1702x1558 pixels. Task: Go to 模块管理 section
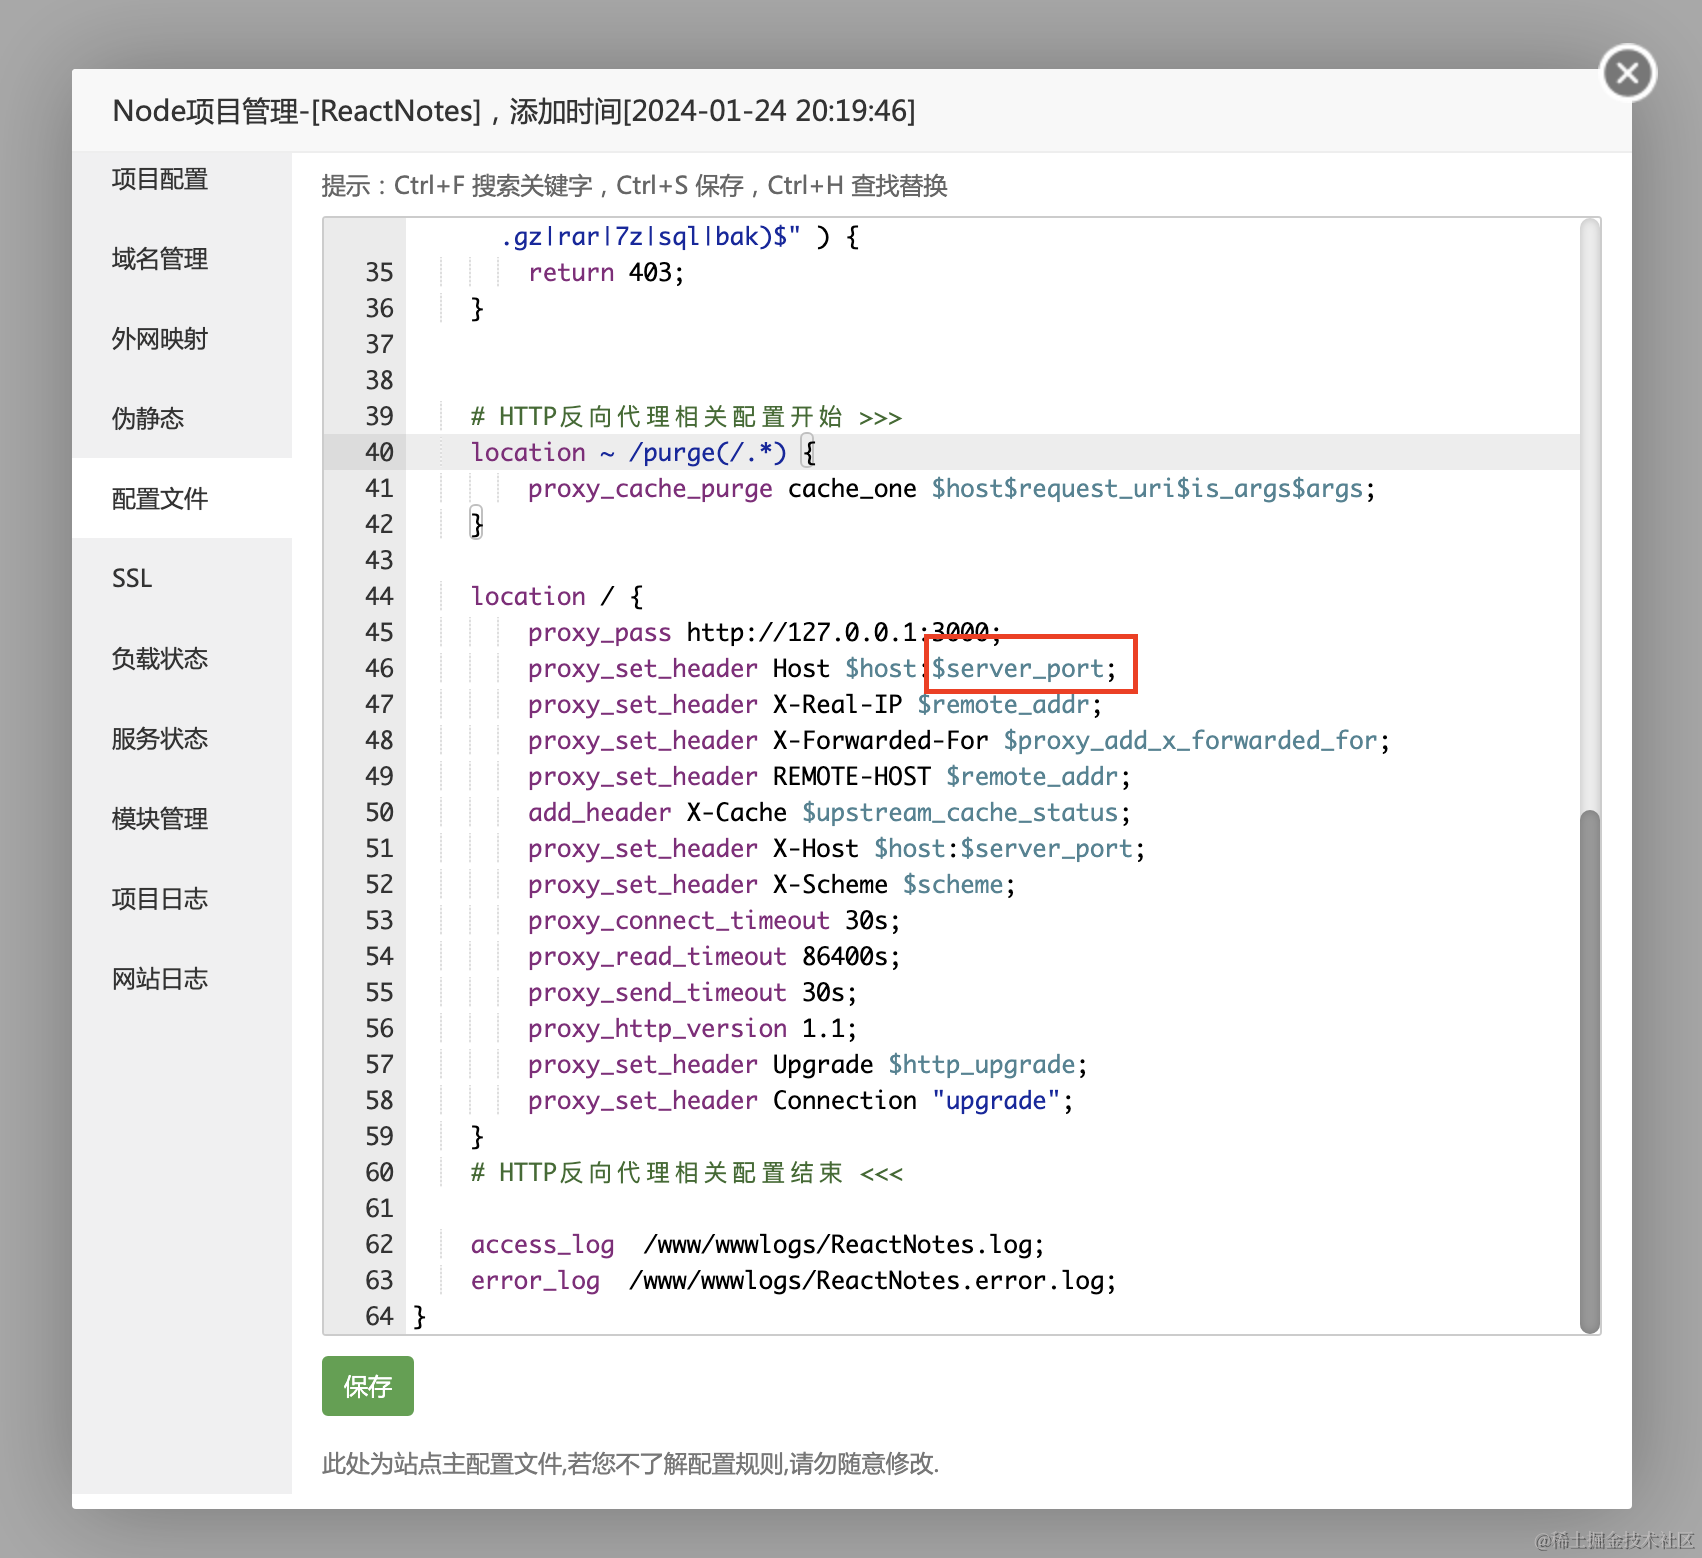[160, 819]
